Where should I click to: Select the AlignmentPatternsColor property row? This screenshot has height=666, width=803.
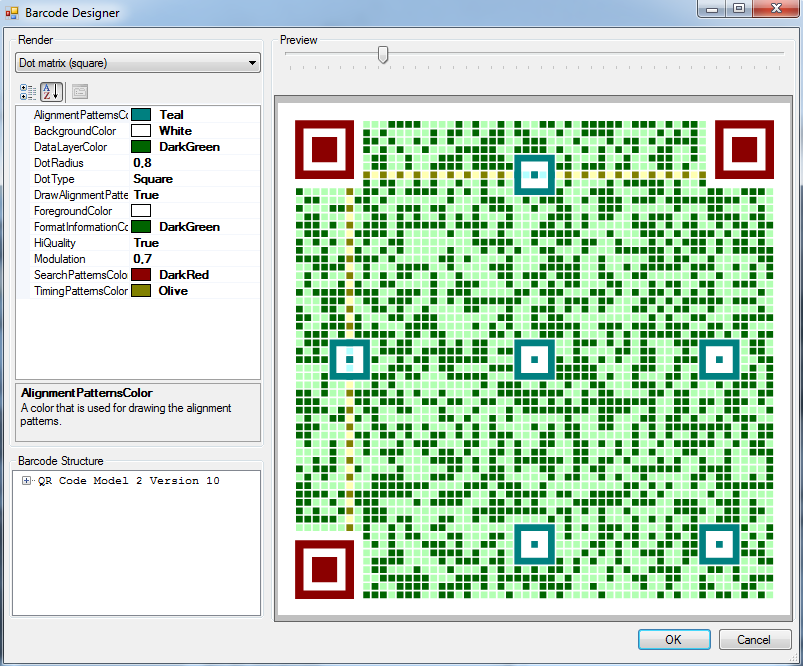[138, 115]
